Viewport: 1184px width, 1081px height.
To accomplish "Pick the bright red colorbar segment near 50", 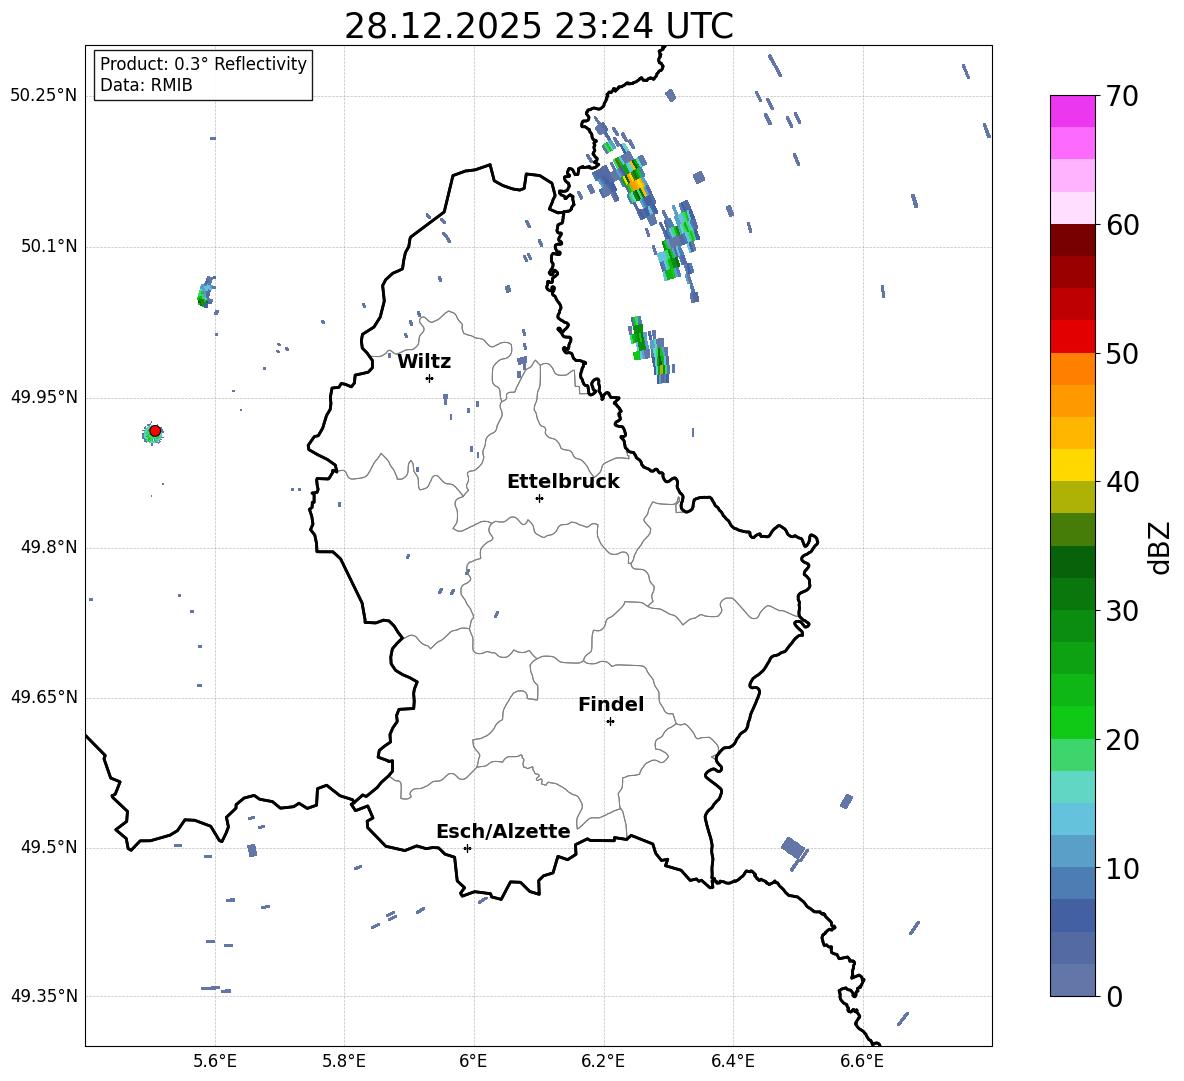I will (1072, 337).
